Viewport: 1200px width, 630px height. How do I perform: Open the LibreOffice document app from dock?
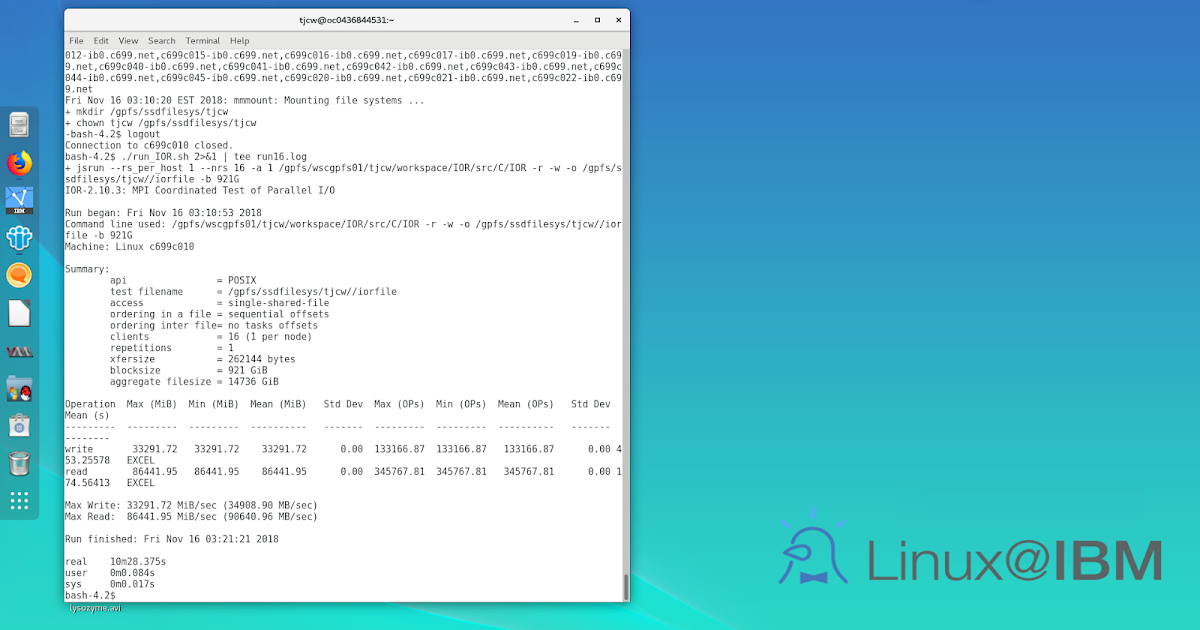click(19, 311)
